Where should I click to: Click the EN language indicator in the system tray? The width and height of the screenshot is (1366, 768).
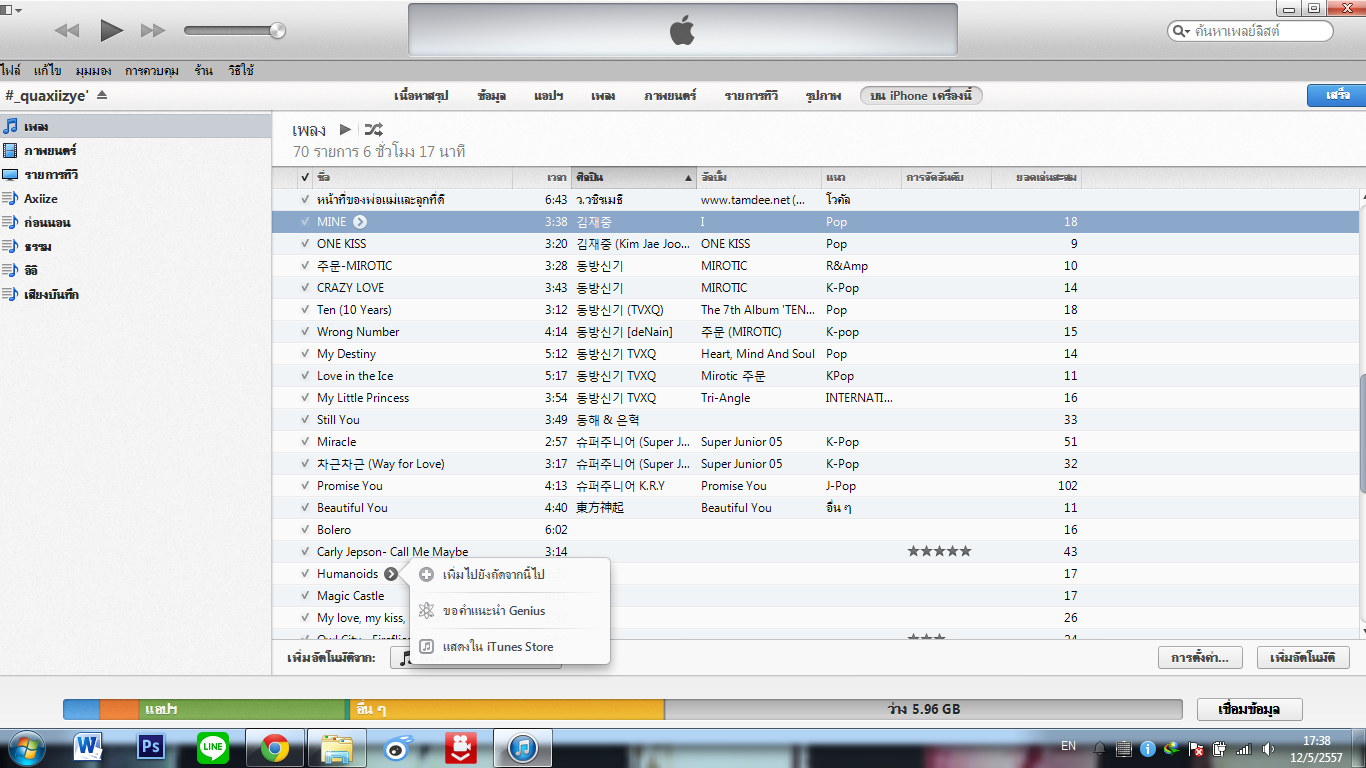[x=1068, y=746]
